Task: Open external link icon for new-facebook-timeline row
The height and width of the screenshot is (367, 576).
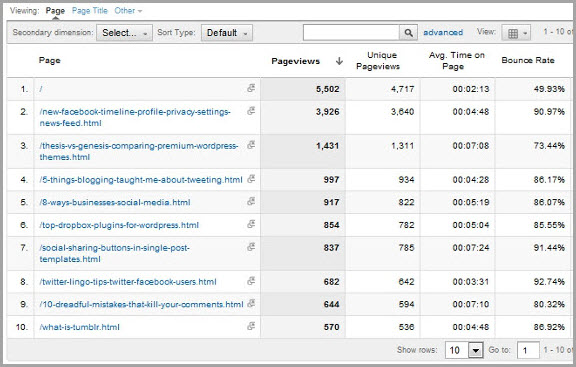Action: (251, 111)
